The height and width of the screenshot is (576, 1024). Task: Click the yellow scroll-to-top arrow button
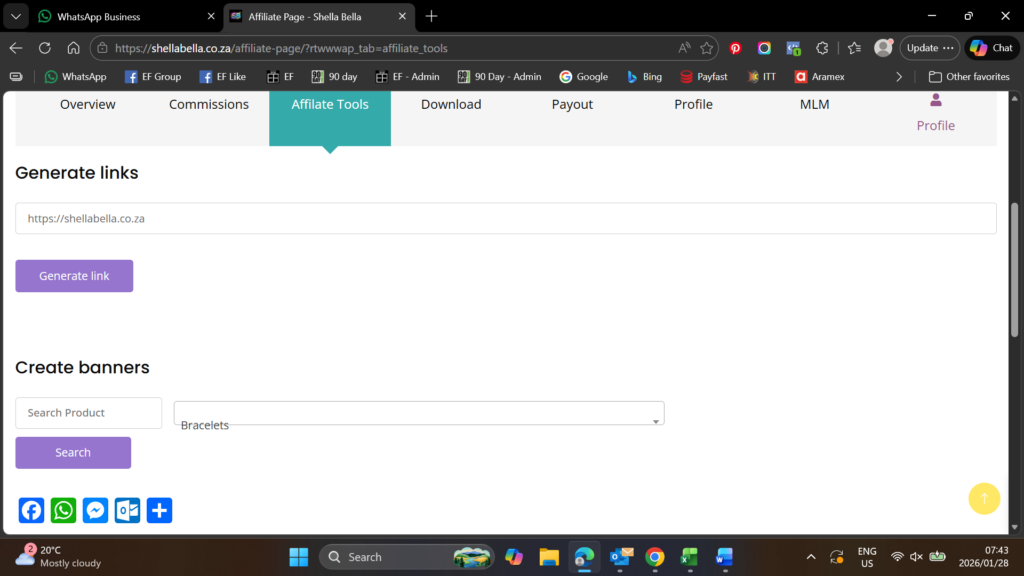coord(984,498)
